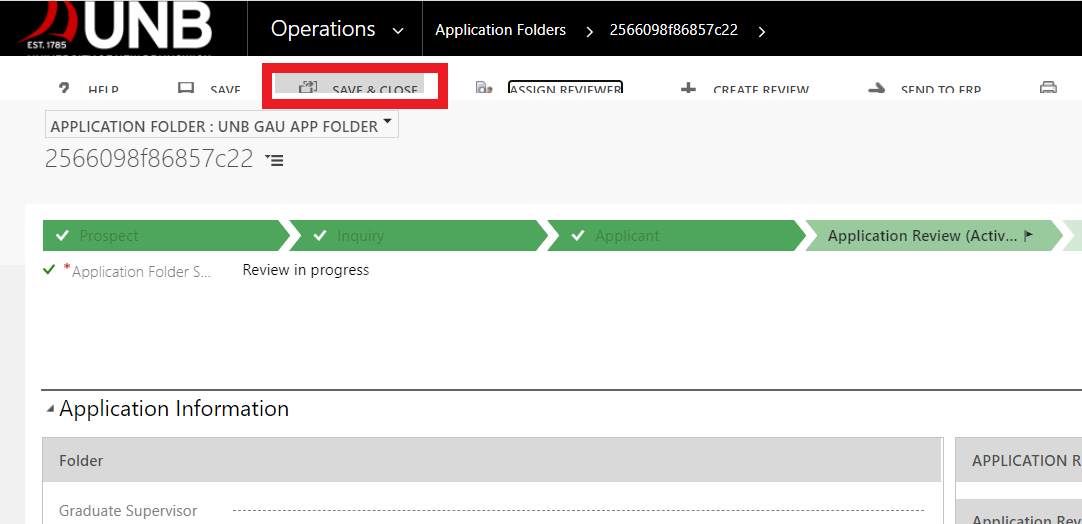Click the Assign Reviewer person icon

(x=484, y=89)
